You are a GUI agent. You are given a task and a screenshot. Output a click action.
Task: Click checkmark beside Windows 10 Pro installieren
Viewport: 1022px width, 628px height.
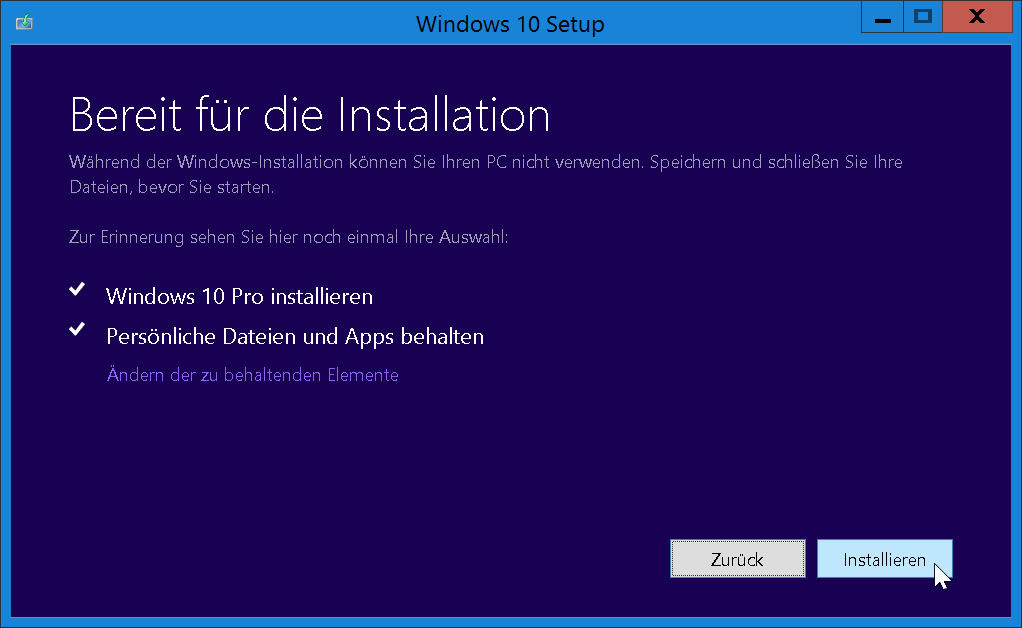[77, 289]
